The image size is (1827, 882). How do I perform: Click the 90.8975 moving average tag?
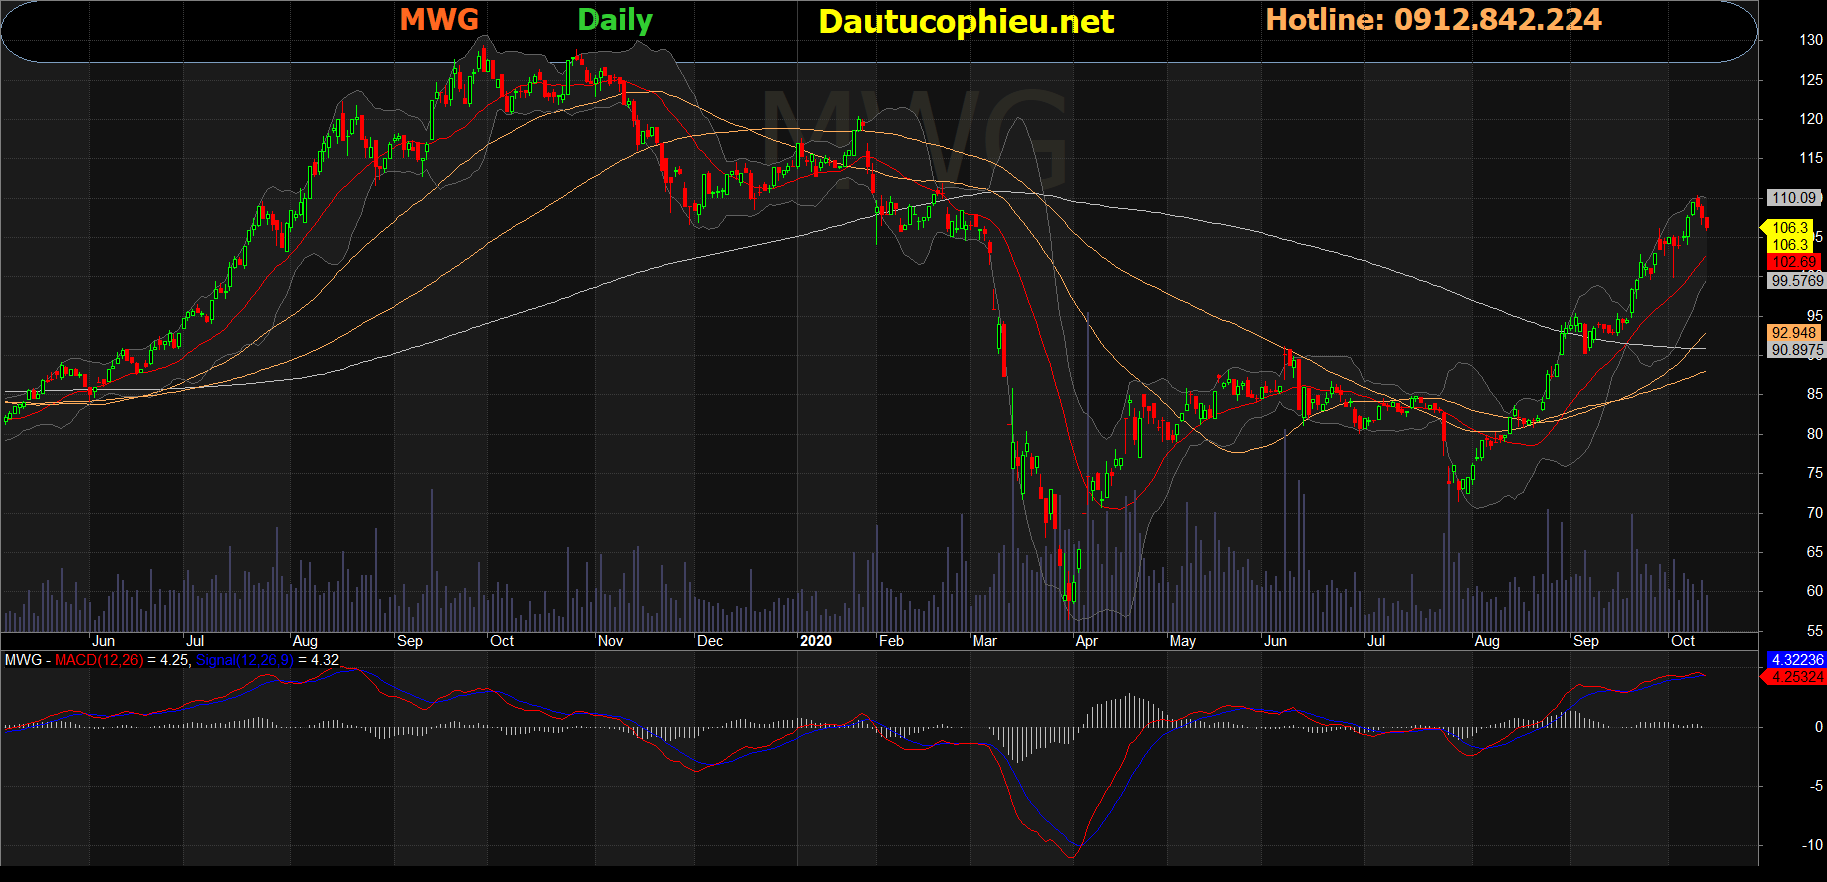tap(1796, 350)
